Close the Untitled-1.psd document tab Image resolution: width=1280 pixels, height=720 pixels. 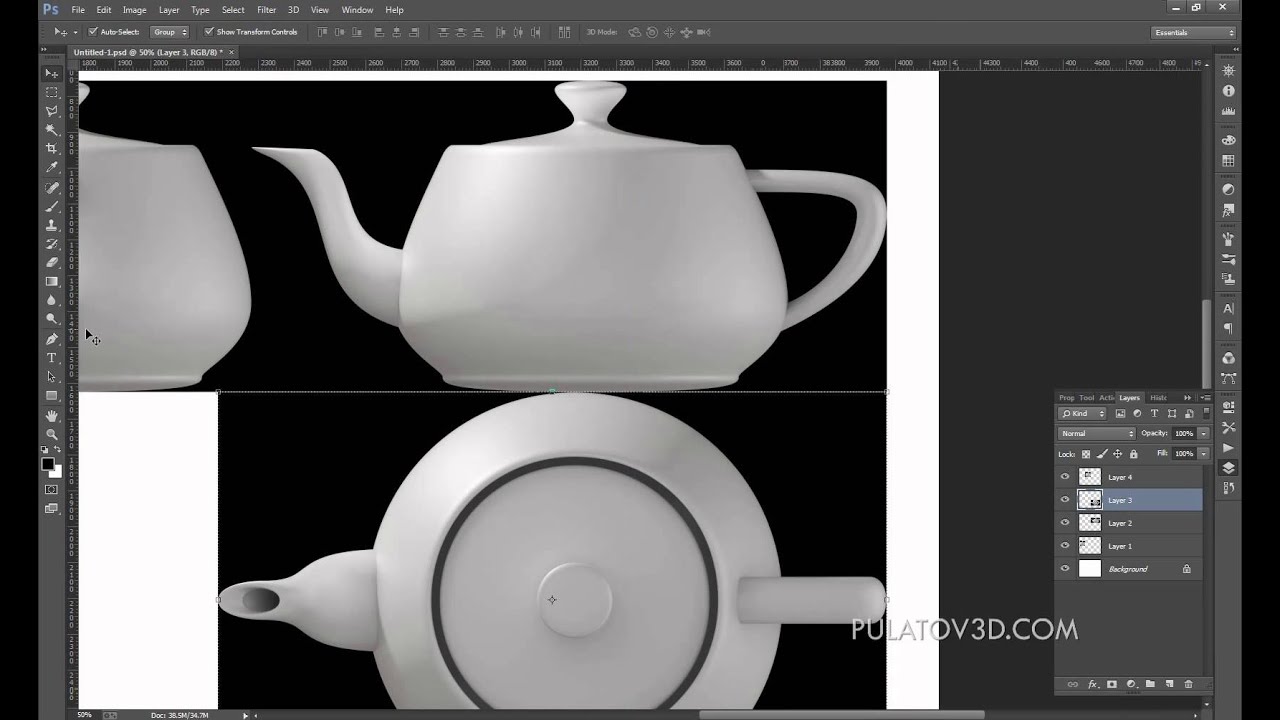coord(232,52)
